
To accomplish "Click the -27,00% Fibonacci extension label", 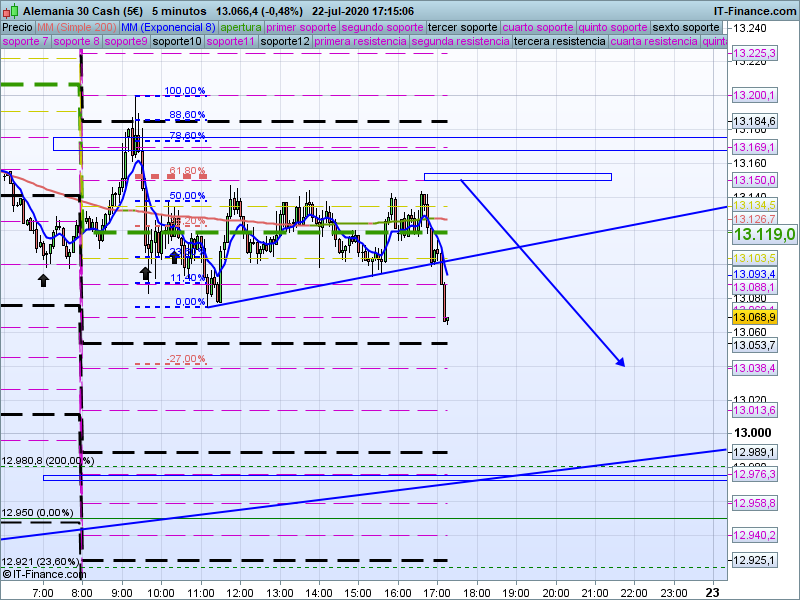I will (186, 359).
